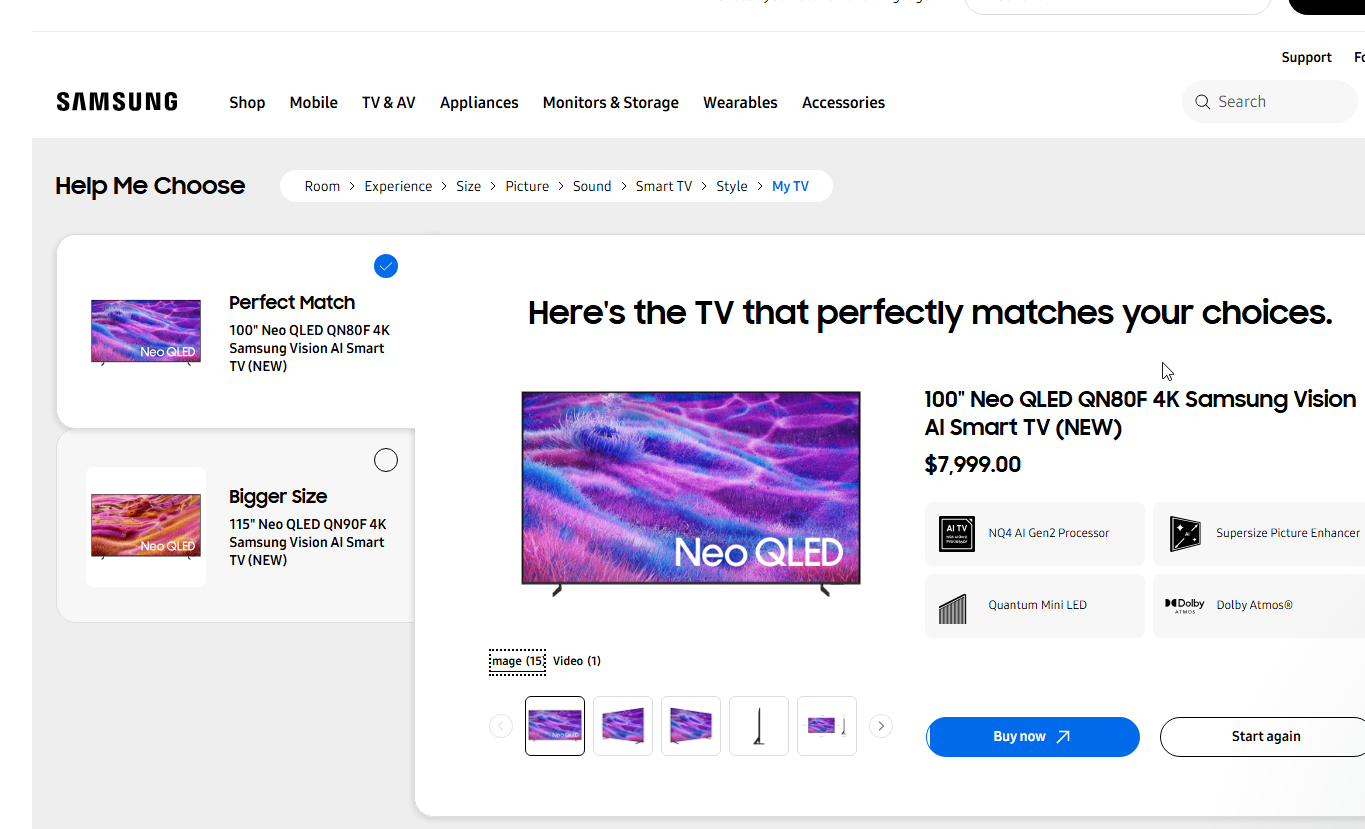The width and height of the screenshot is (1365, 829).
Task: Click the Support link
Action: click(x=1306, y=57)
